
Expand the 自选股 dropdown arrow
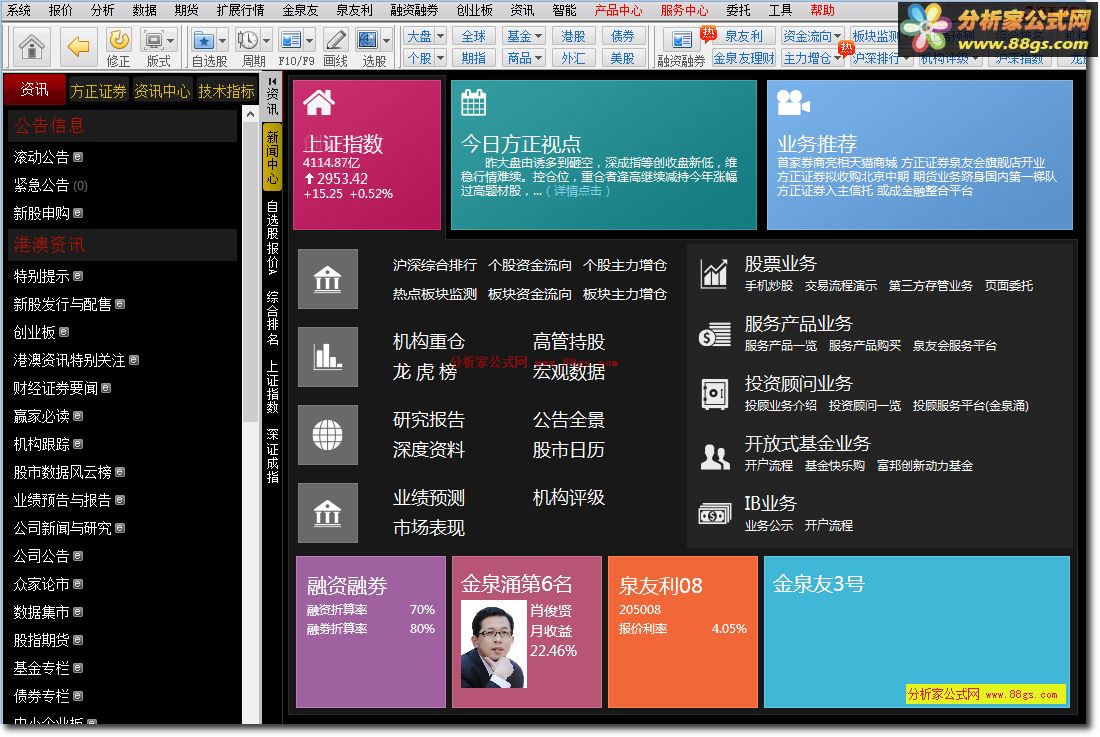pos(222,40)
